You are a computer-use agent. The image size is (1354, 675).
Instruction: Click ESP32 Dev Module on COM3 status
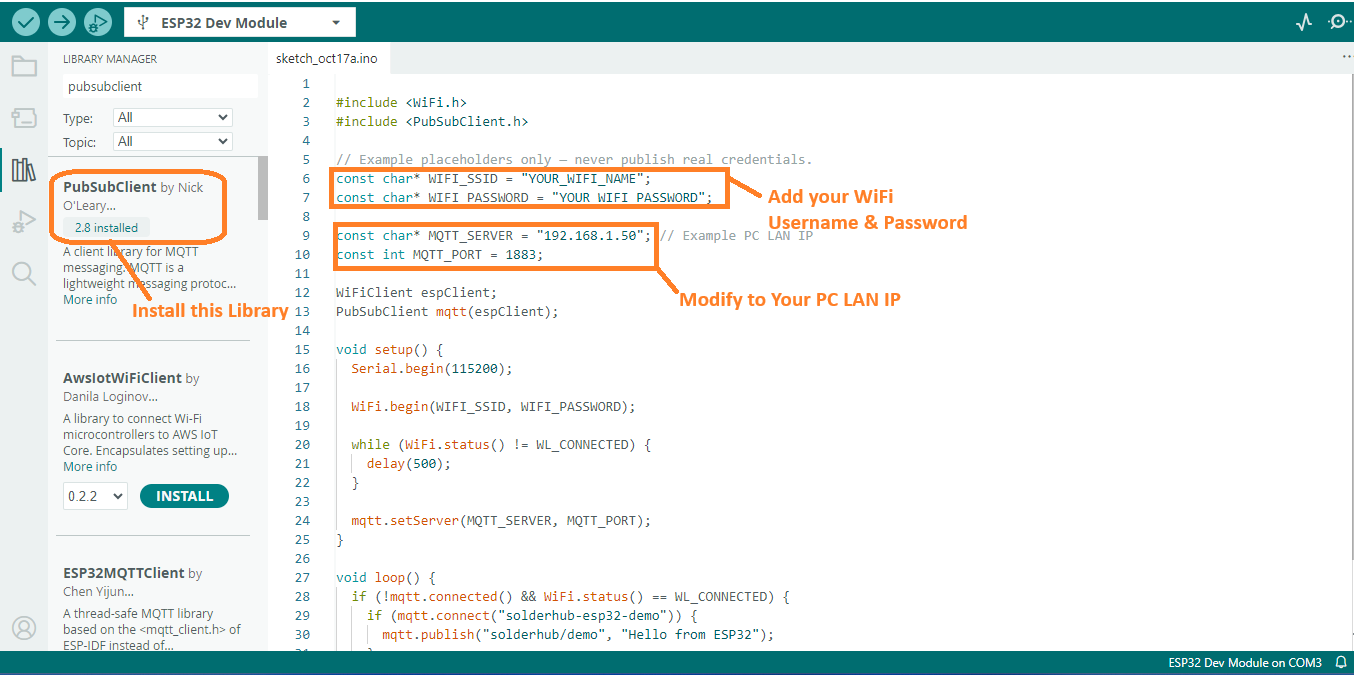click(x=1245, y=663)
